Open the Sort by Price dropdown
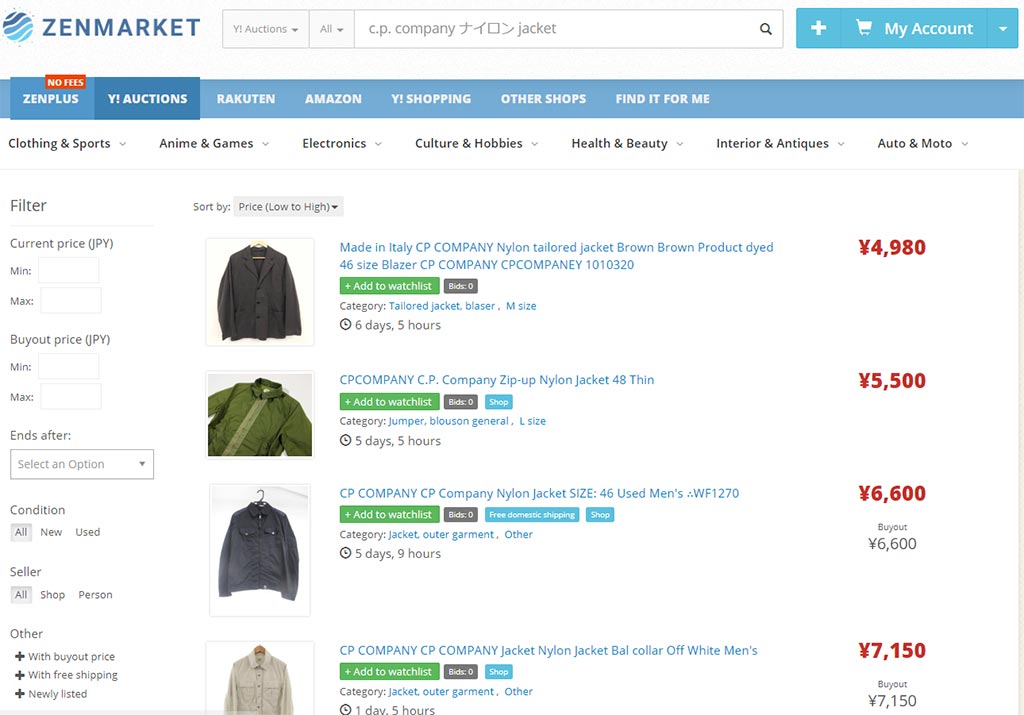This screenshot has height=715, width=1024. 288,206
